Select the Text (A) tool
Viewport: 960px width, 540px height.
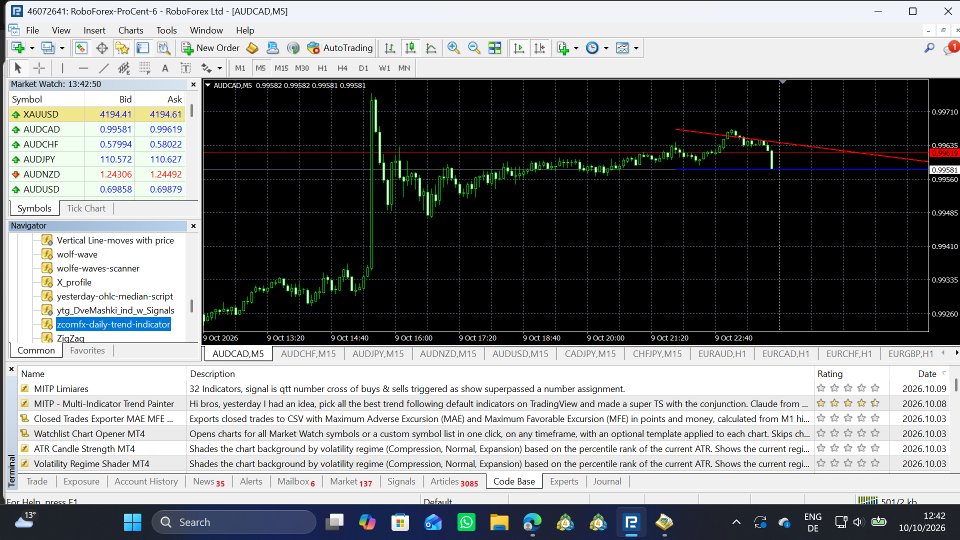tap(165, 68)
